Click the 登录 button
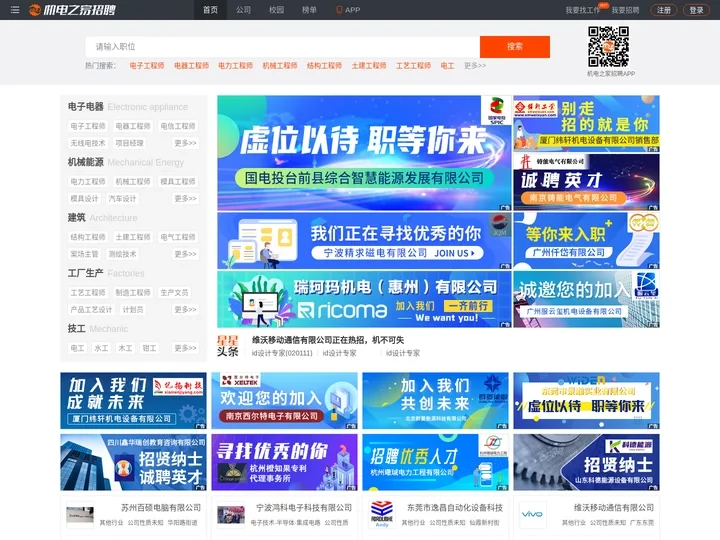720x540 pixels. point(696,10)
